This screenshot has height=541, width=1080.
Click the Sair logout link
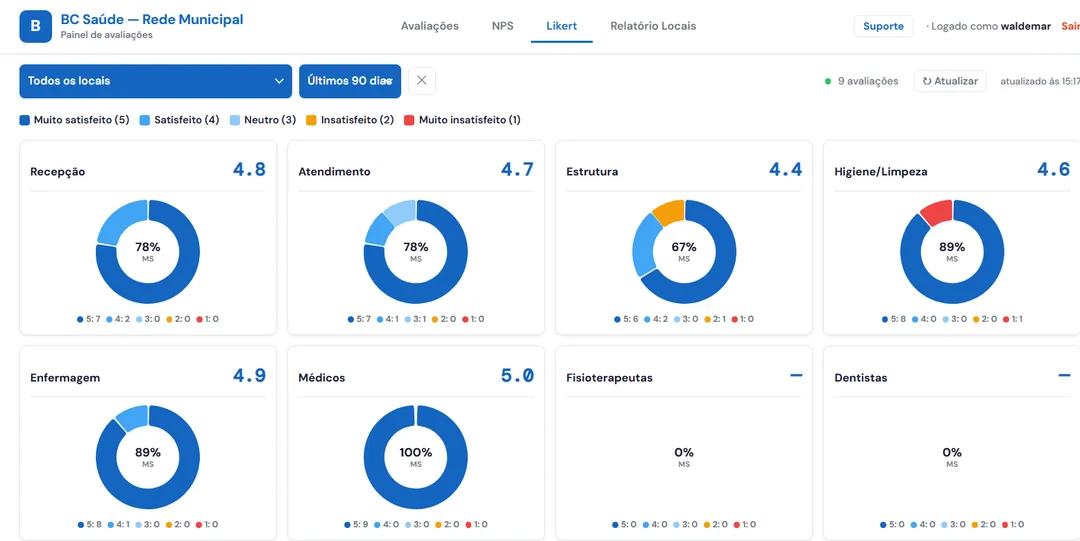pyautogui.click(x=1070, y=26)
